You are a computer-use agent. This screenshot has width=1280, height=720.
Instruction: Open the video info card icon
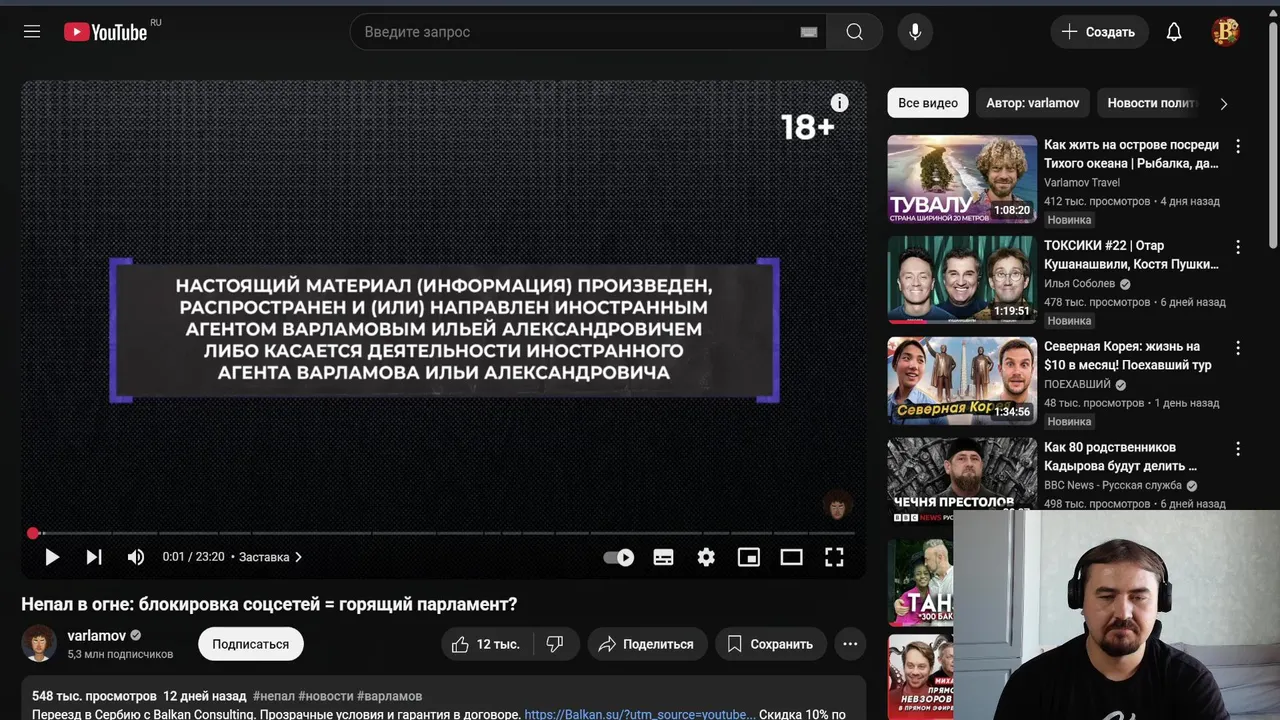[839, 102]
